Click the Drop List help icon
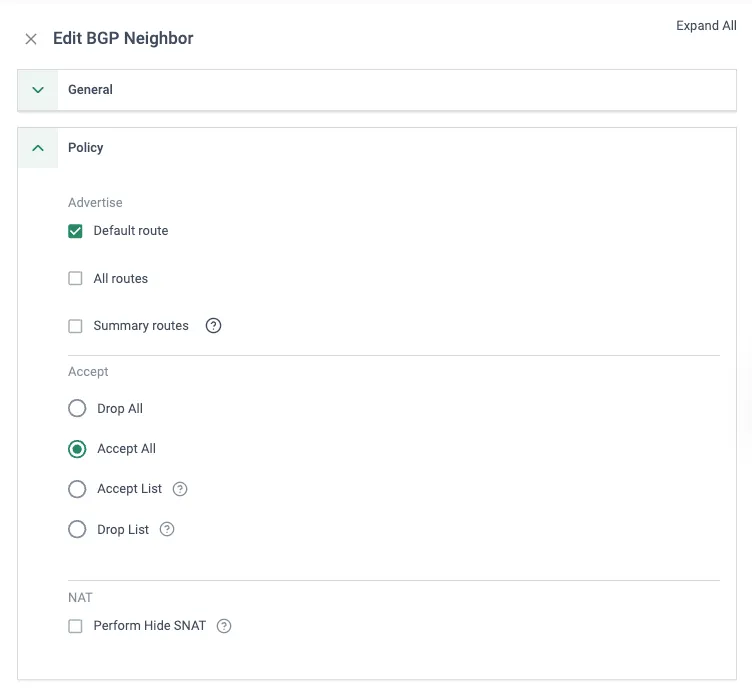 [x=167, y=529]
